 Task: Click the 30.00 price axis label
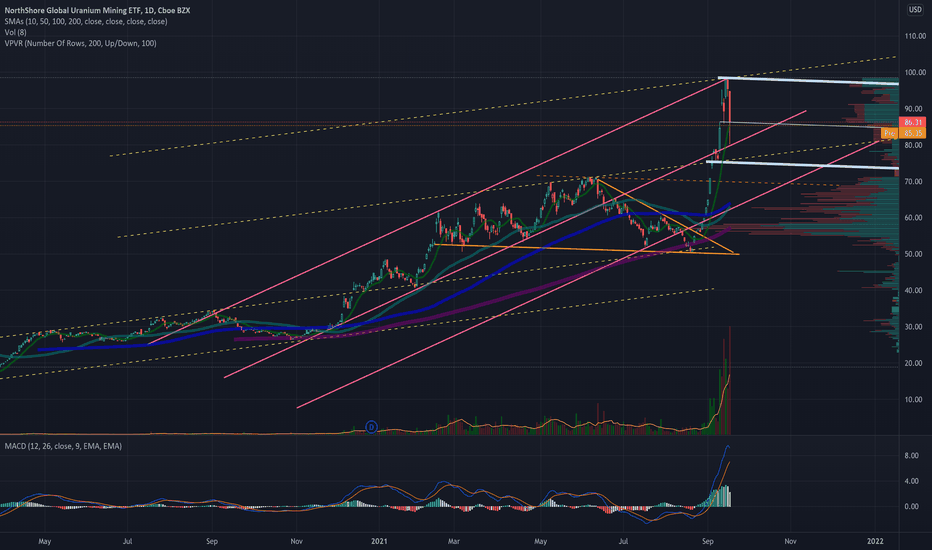pyautogui.click(x=915, y=326)
